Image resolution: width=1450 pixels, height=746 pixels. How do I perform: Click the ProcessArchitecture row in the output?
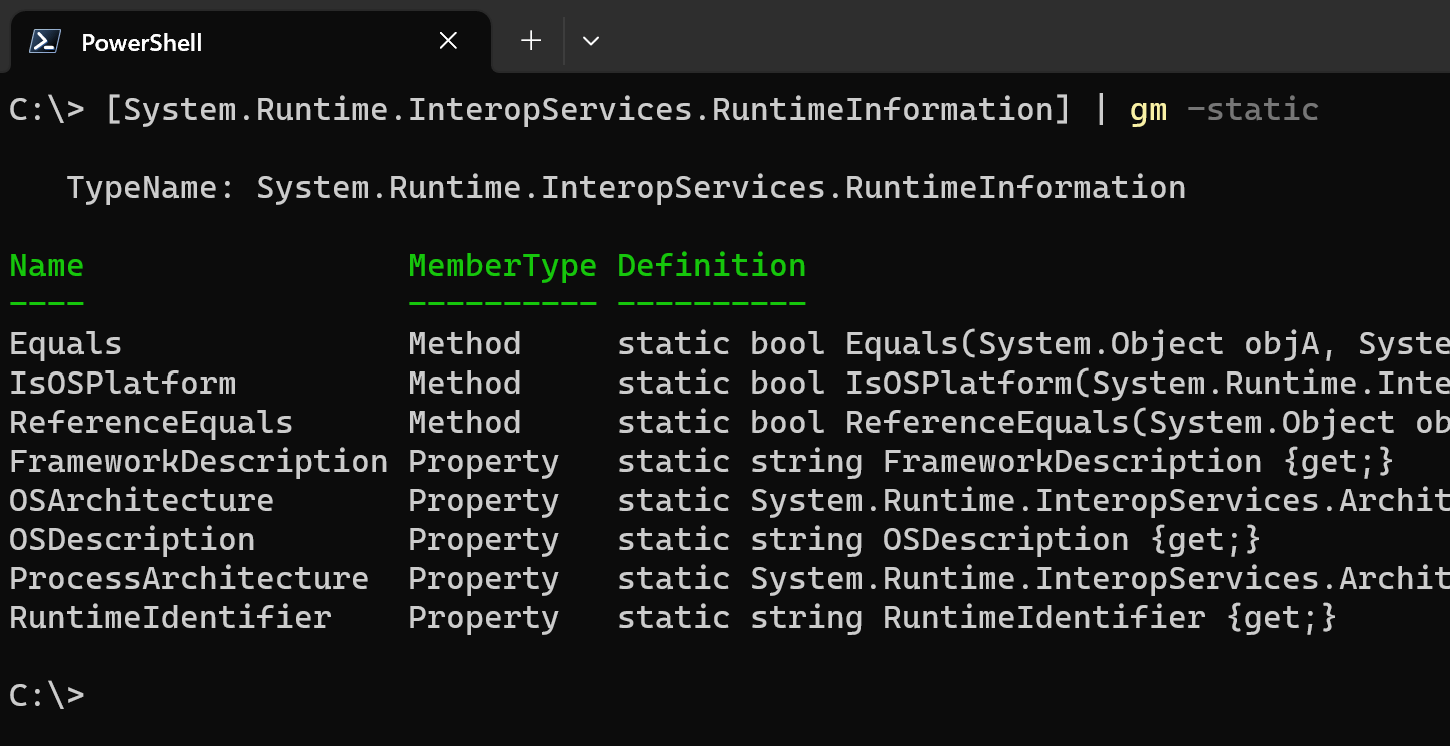pos(188,578)
